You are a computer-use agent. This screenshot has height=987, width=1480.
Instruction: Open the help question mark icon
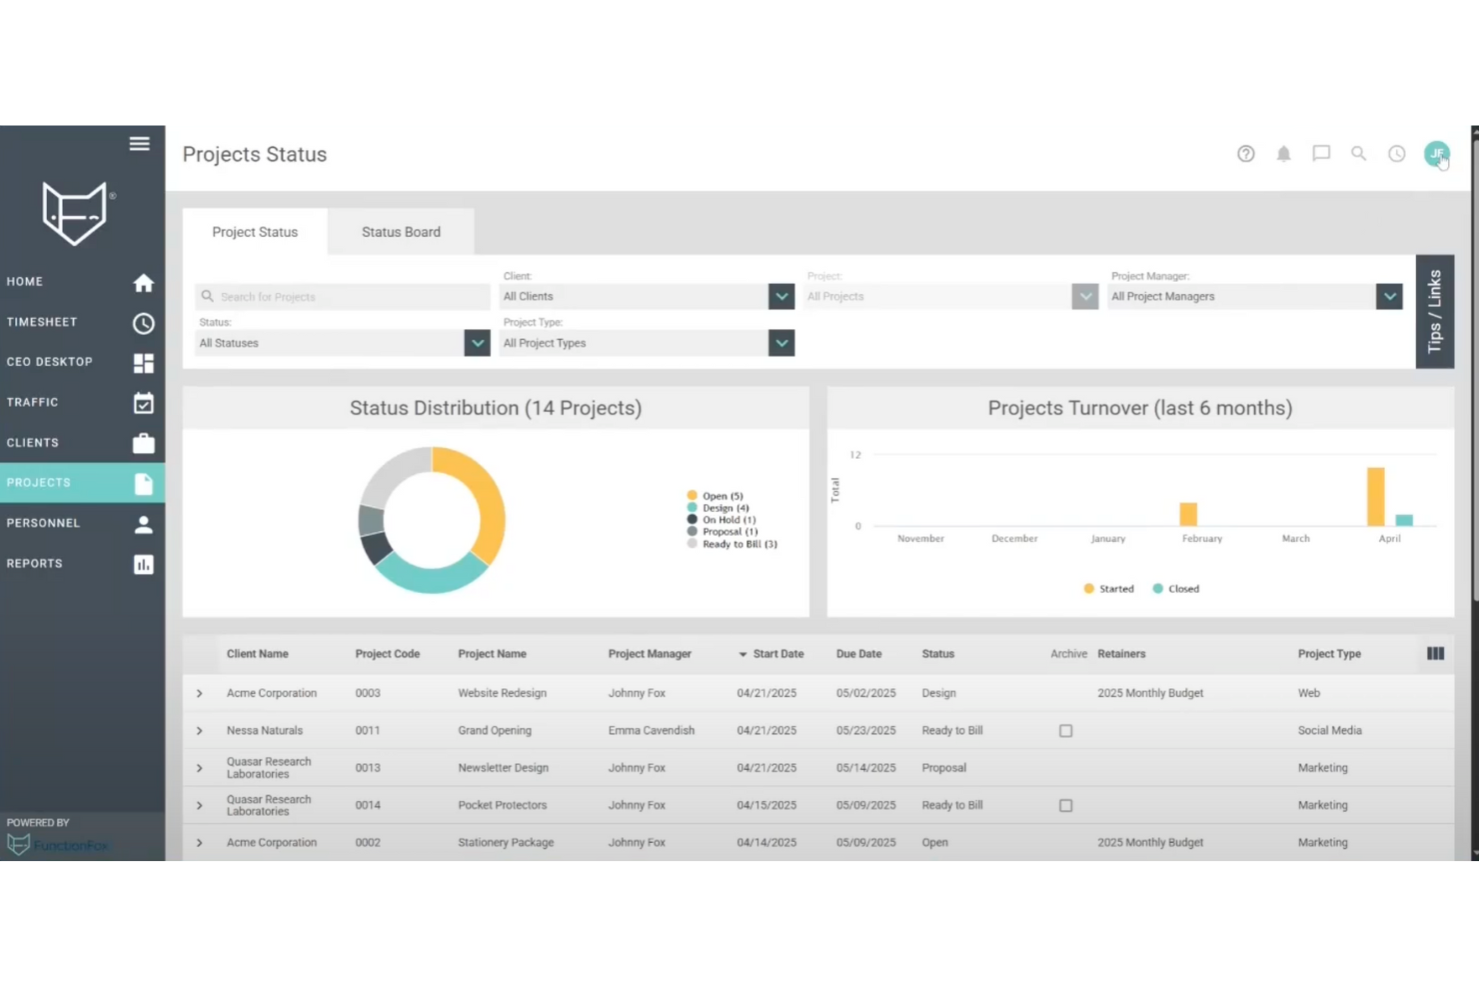click(1245, 153)
